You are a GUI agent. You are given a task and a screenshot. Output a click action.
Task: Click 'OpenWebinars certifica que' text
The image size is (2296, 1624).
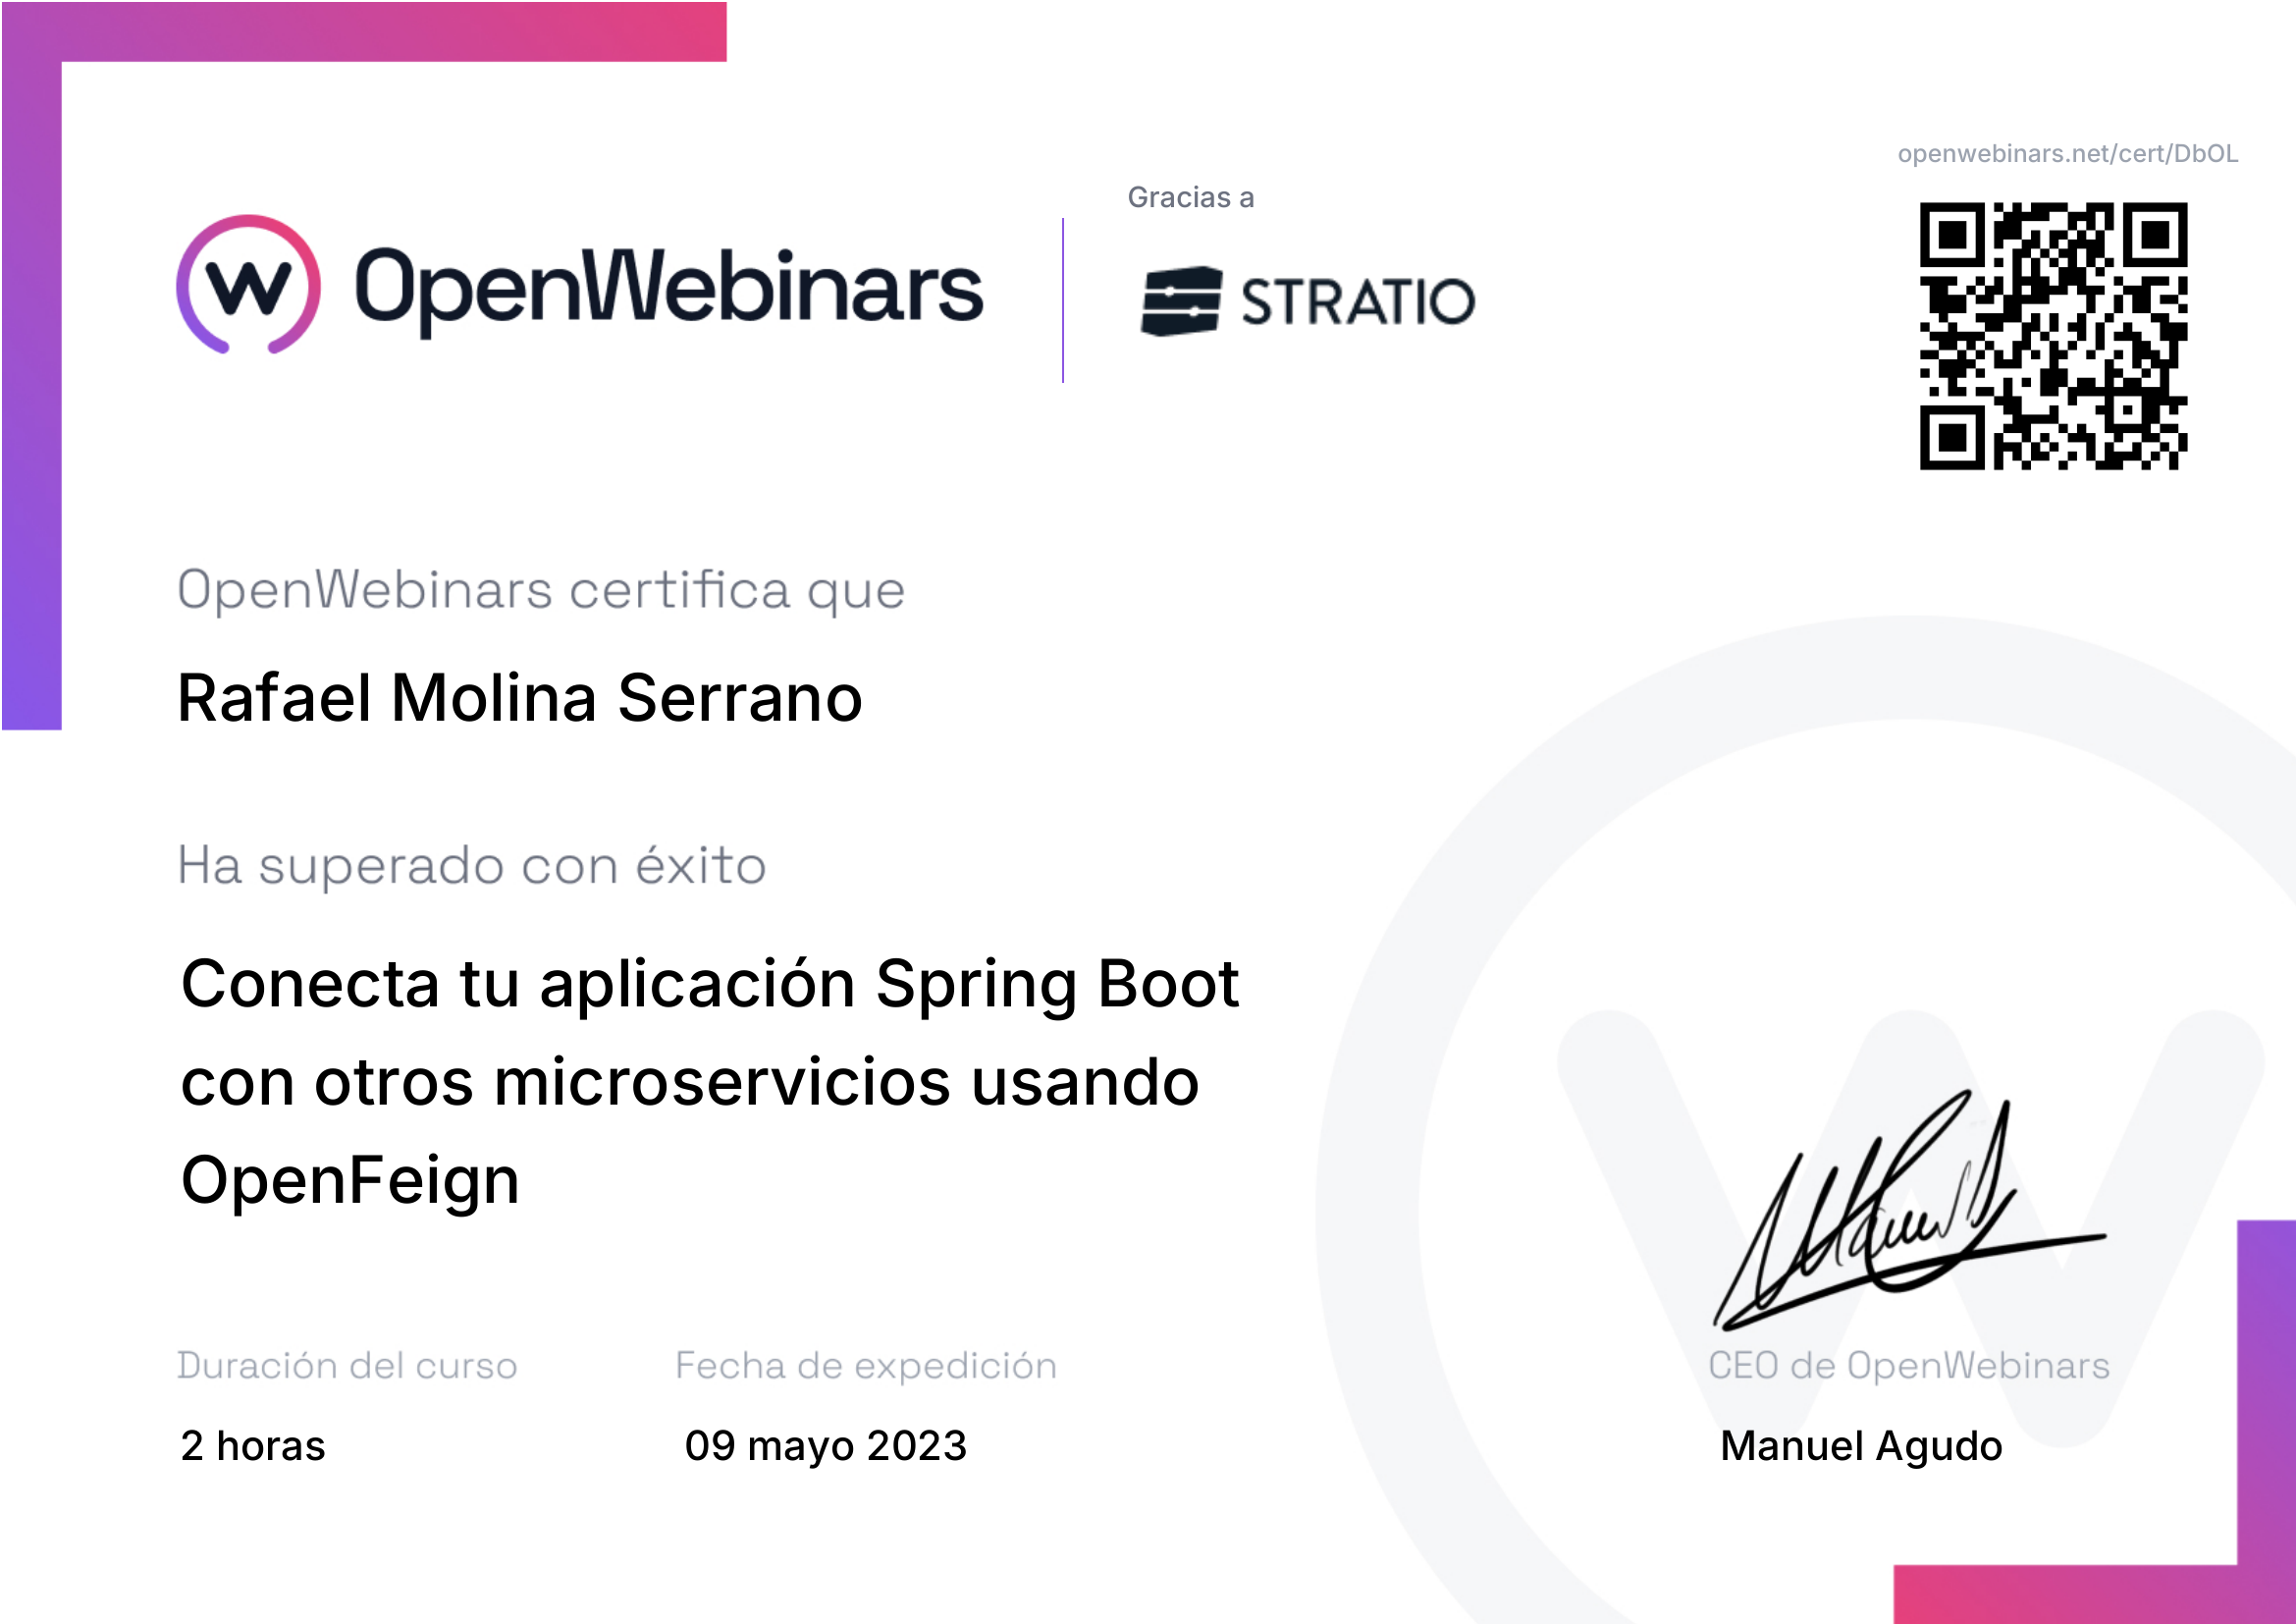541,589
